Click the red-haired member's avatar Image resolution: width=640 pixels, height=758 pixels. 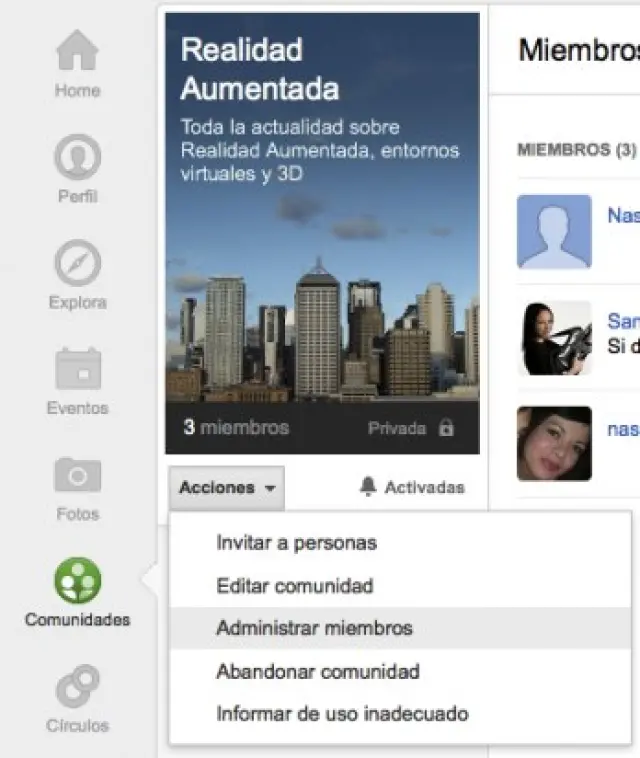click(x=554, y=443)
